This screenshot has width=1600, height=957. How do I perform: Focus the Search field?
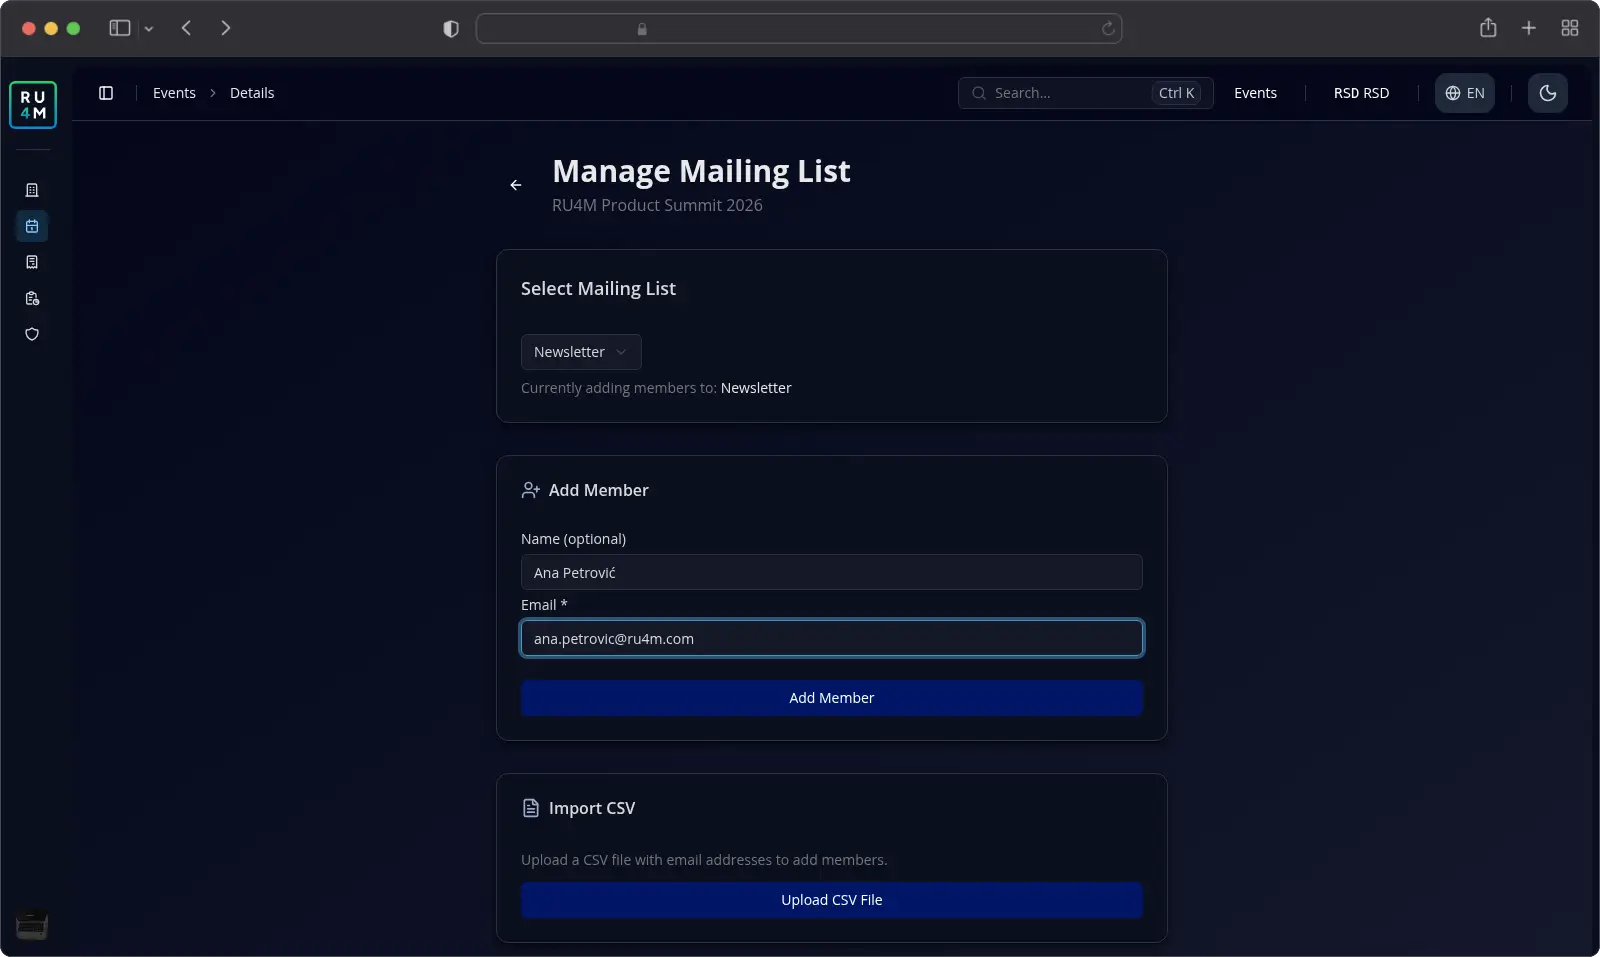(1086, 93)
